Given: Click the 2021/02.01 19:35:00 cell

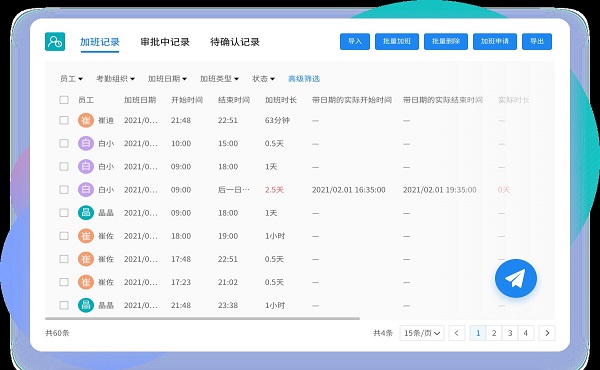Looking at the screenshot, I should tap(440, 190).
